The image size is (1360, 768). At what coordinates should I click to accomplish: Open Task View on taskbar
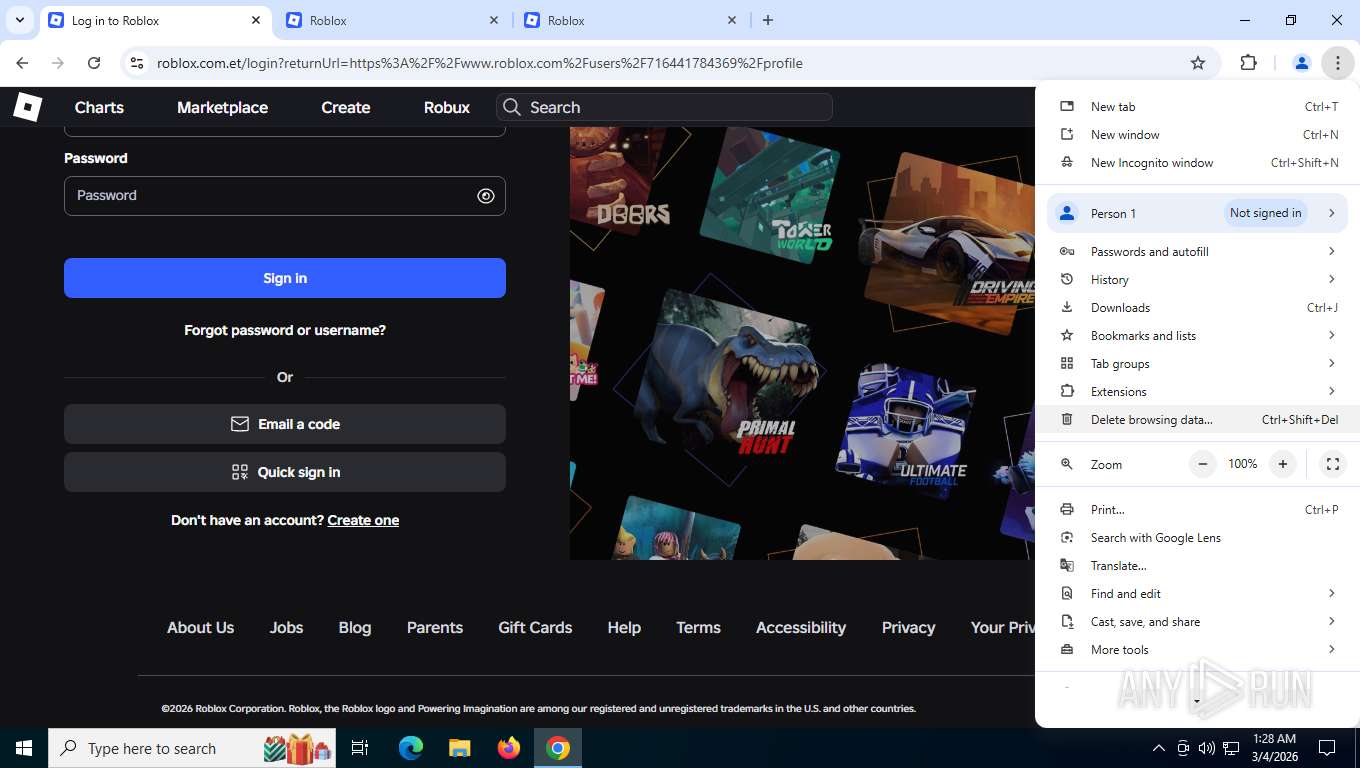click(x=361, y=748)
